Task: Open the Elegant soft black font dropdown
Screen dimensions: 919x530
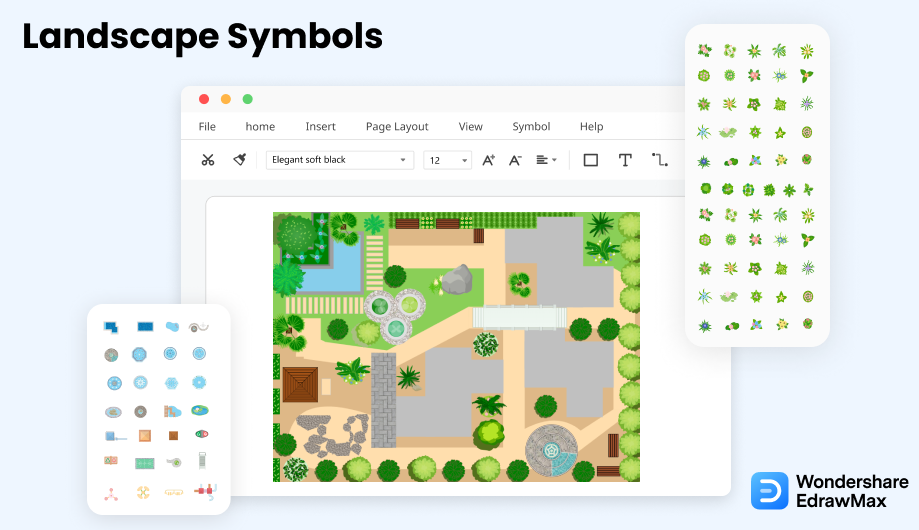Action: tap(340, 160)
